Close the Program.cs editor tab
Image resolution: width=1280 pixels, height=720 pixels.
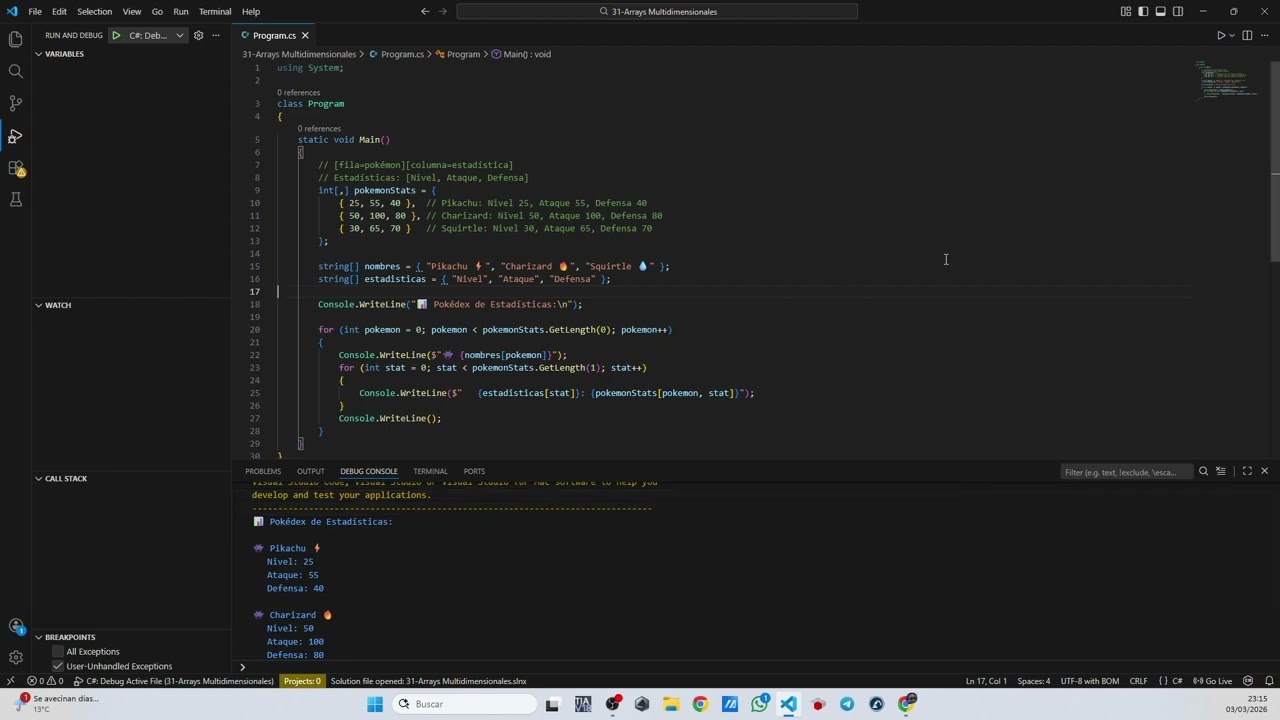tap(305, 35)
